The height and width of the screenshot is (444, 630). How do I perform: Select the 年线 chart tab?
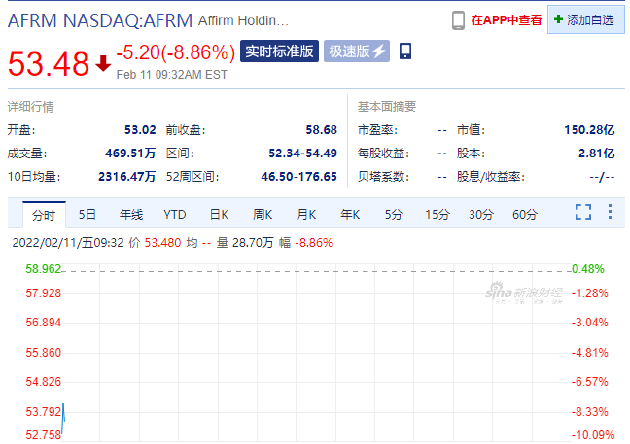(131, 215)
